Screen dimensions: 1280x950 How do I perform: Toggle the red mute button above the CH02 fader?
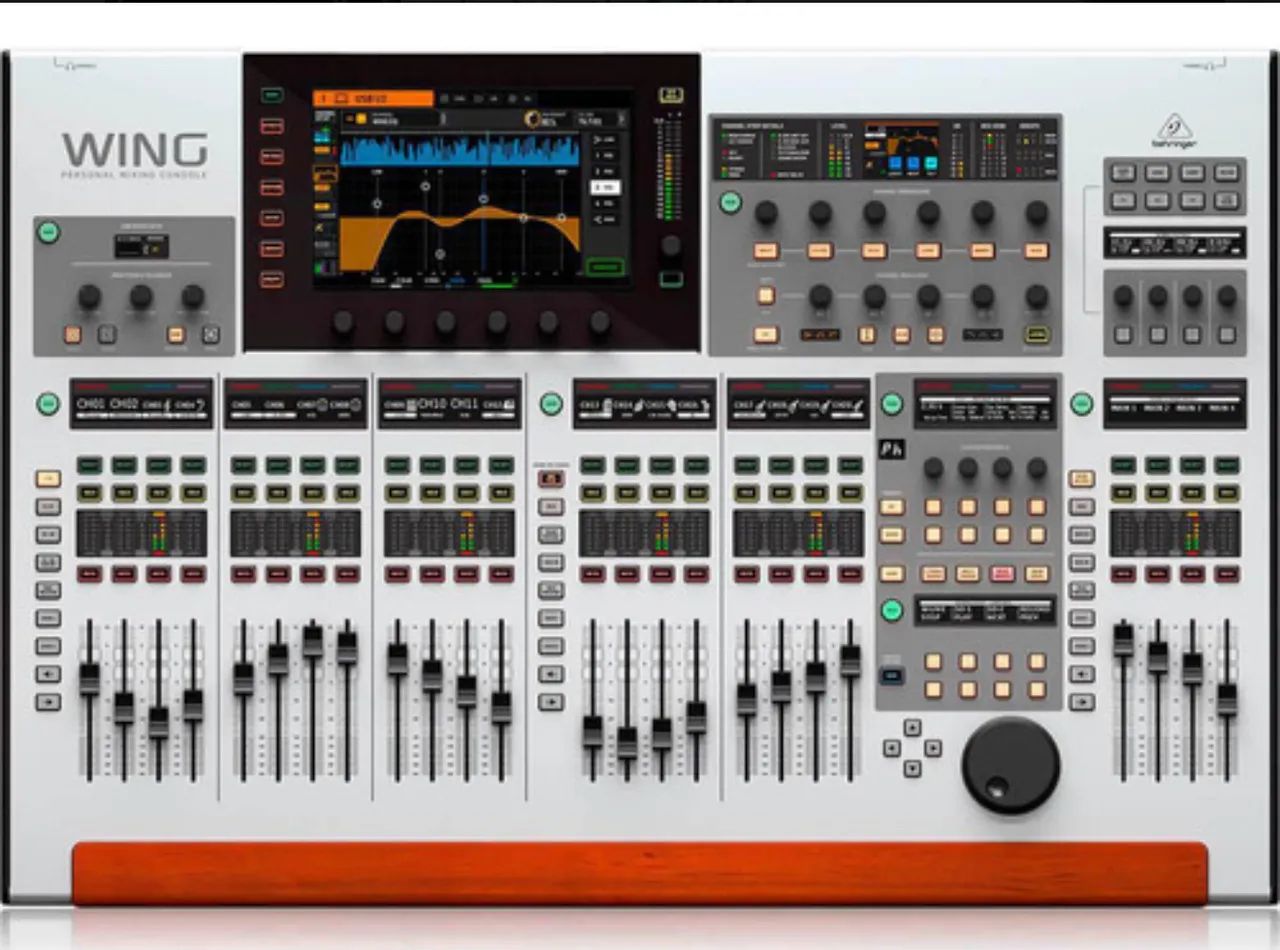[x=124, y=574]
